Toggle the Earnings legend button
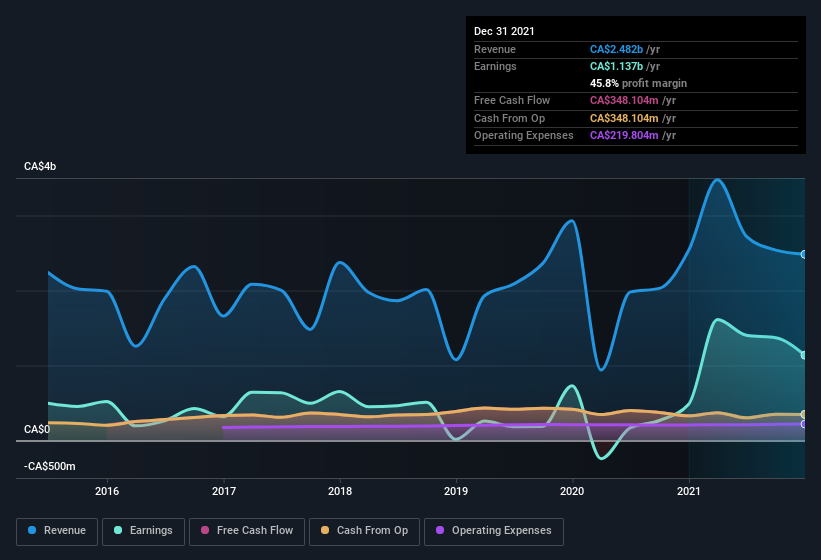 pyautogui.click(x=143, y=531)
